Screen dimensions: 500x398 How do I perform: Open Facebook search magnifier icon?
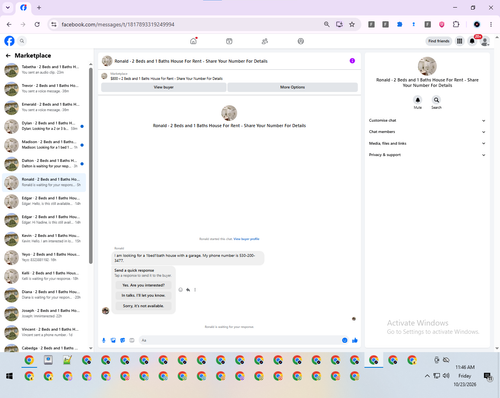click(22, 41)
